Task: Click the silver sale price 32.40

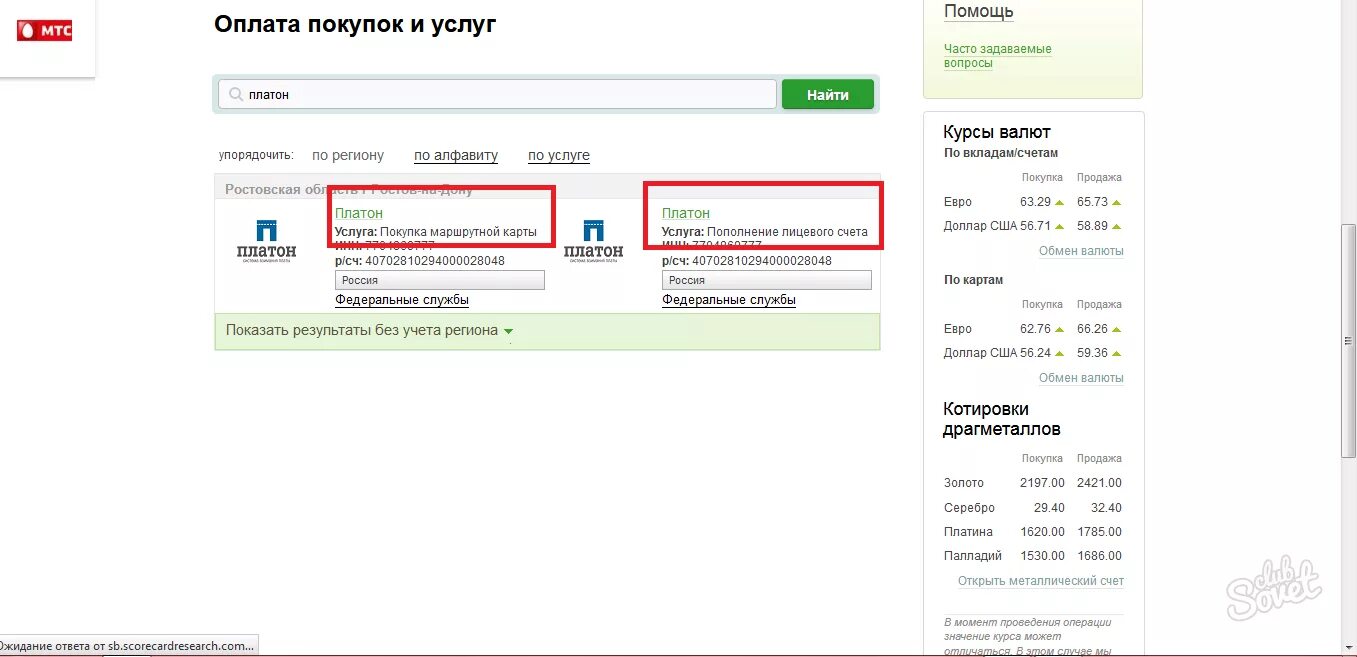Action: coord(1105,508)
